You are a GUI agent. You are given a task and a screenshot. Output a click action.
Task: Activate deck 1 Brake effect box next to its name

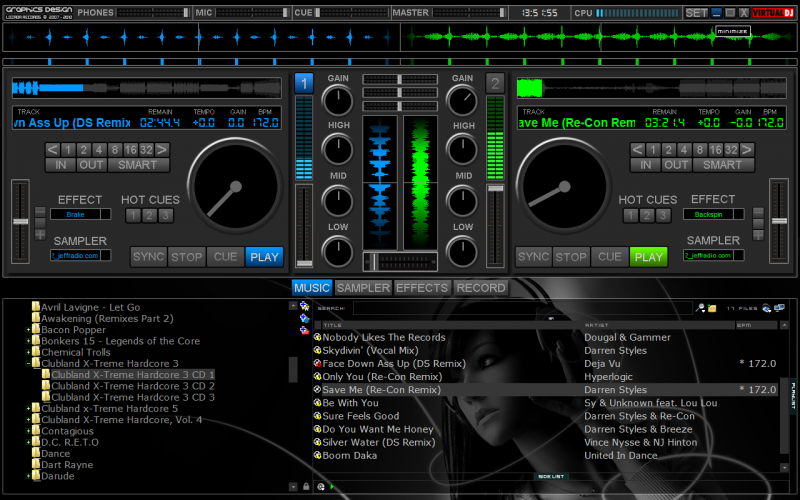(x=106, y=214)
